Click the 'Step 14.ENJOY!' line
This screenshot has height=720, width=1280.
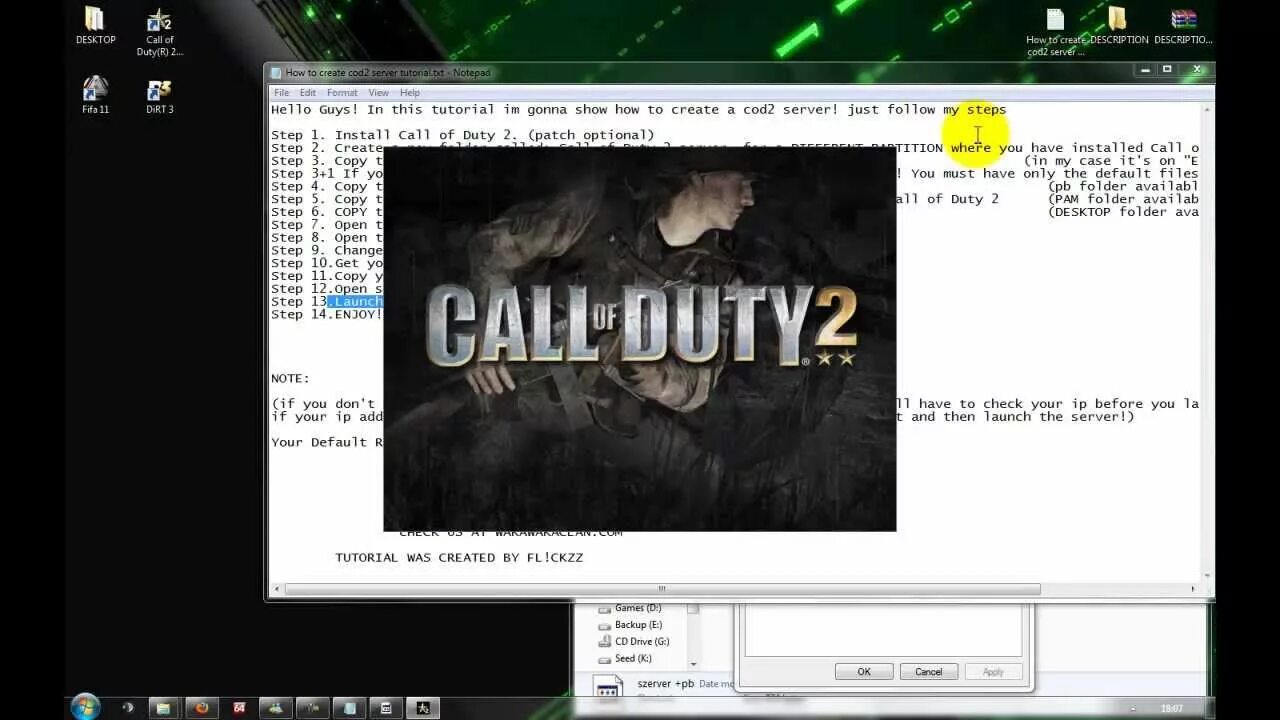coord(326,315)
